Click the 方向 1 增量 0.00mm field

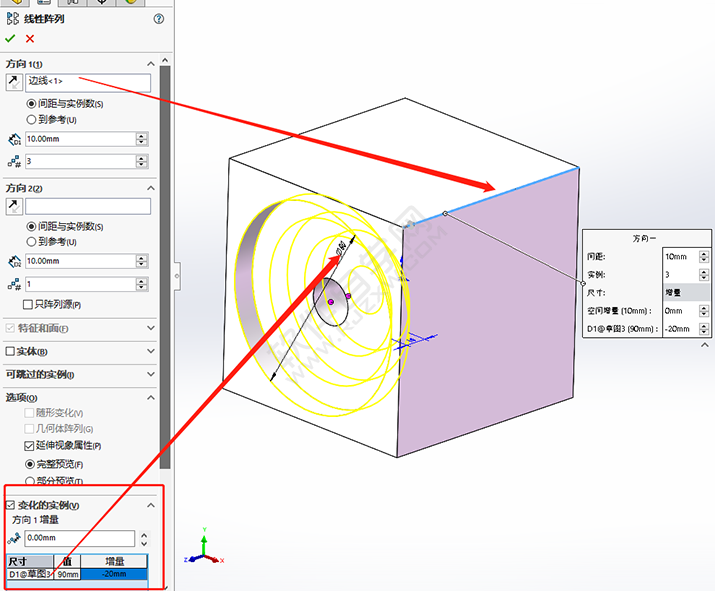point(80,538)
